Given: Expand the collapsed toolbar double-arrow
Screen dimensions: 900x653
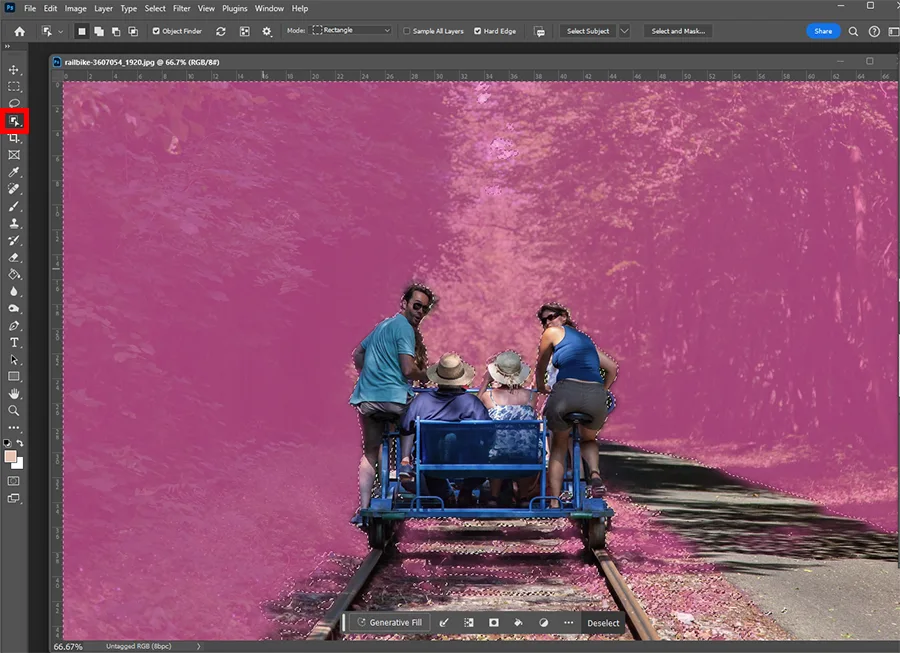Looking at the screenshot, I should pyautogui.click(x=7, y=46).
